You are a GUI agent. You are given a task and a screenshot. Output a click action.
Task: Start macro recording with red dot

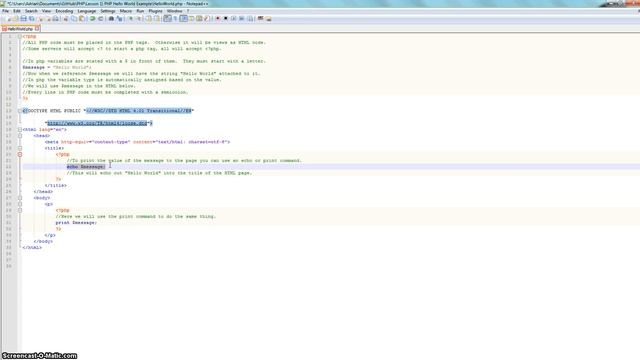218,19
